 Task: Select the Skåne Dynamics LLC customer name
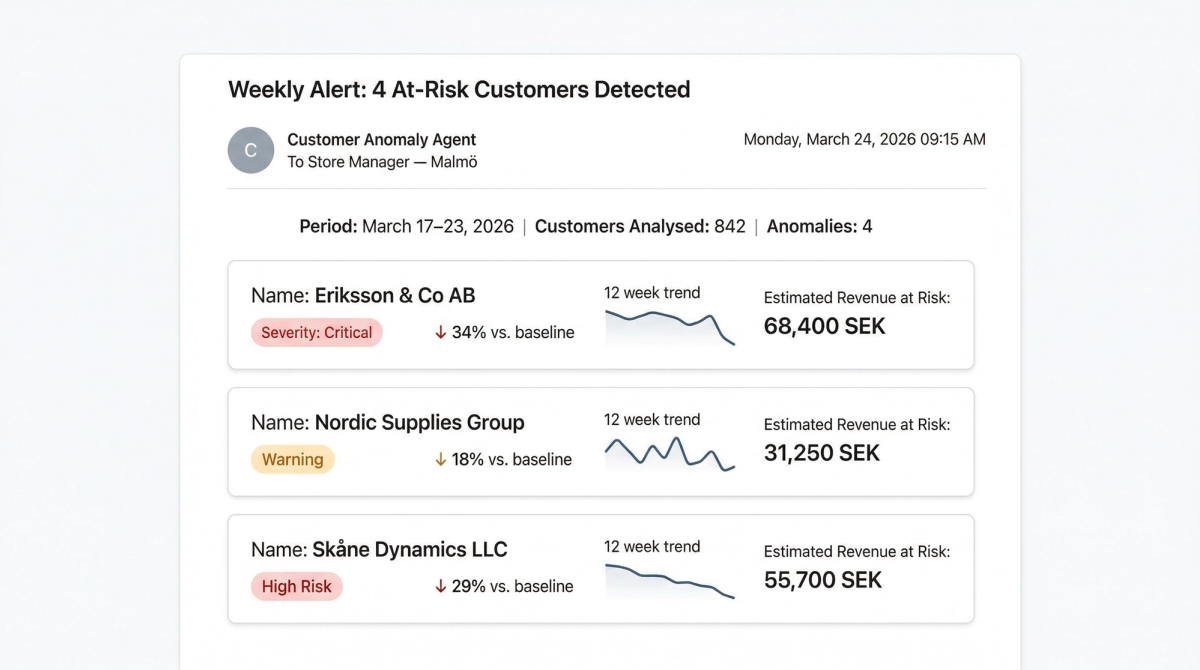coord(410,550)
